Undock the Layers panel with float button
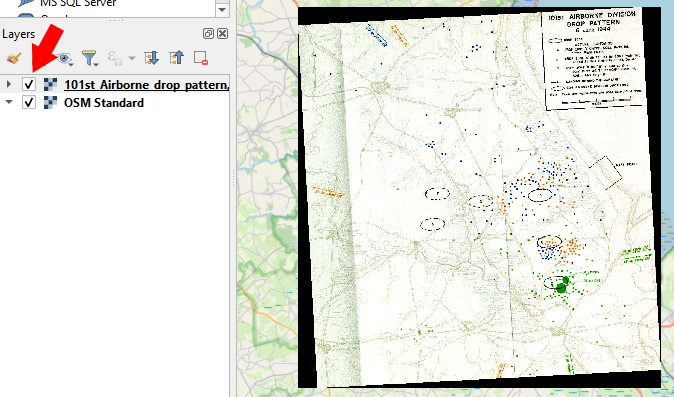The height and width of the screenshot is (397, 674). tap(208, 34)
